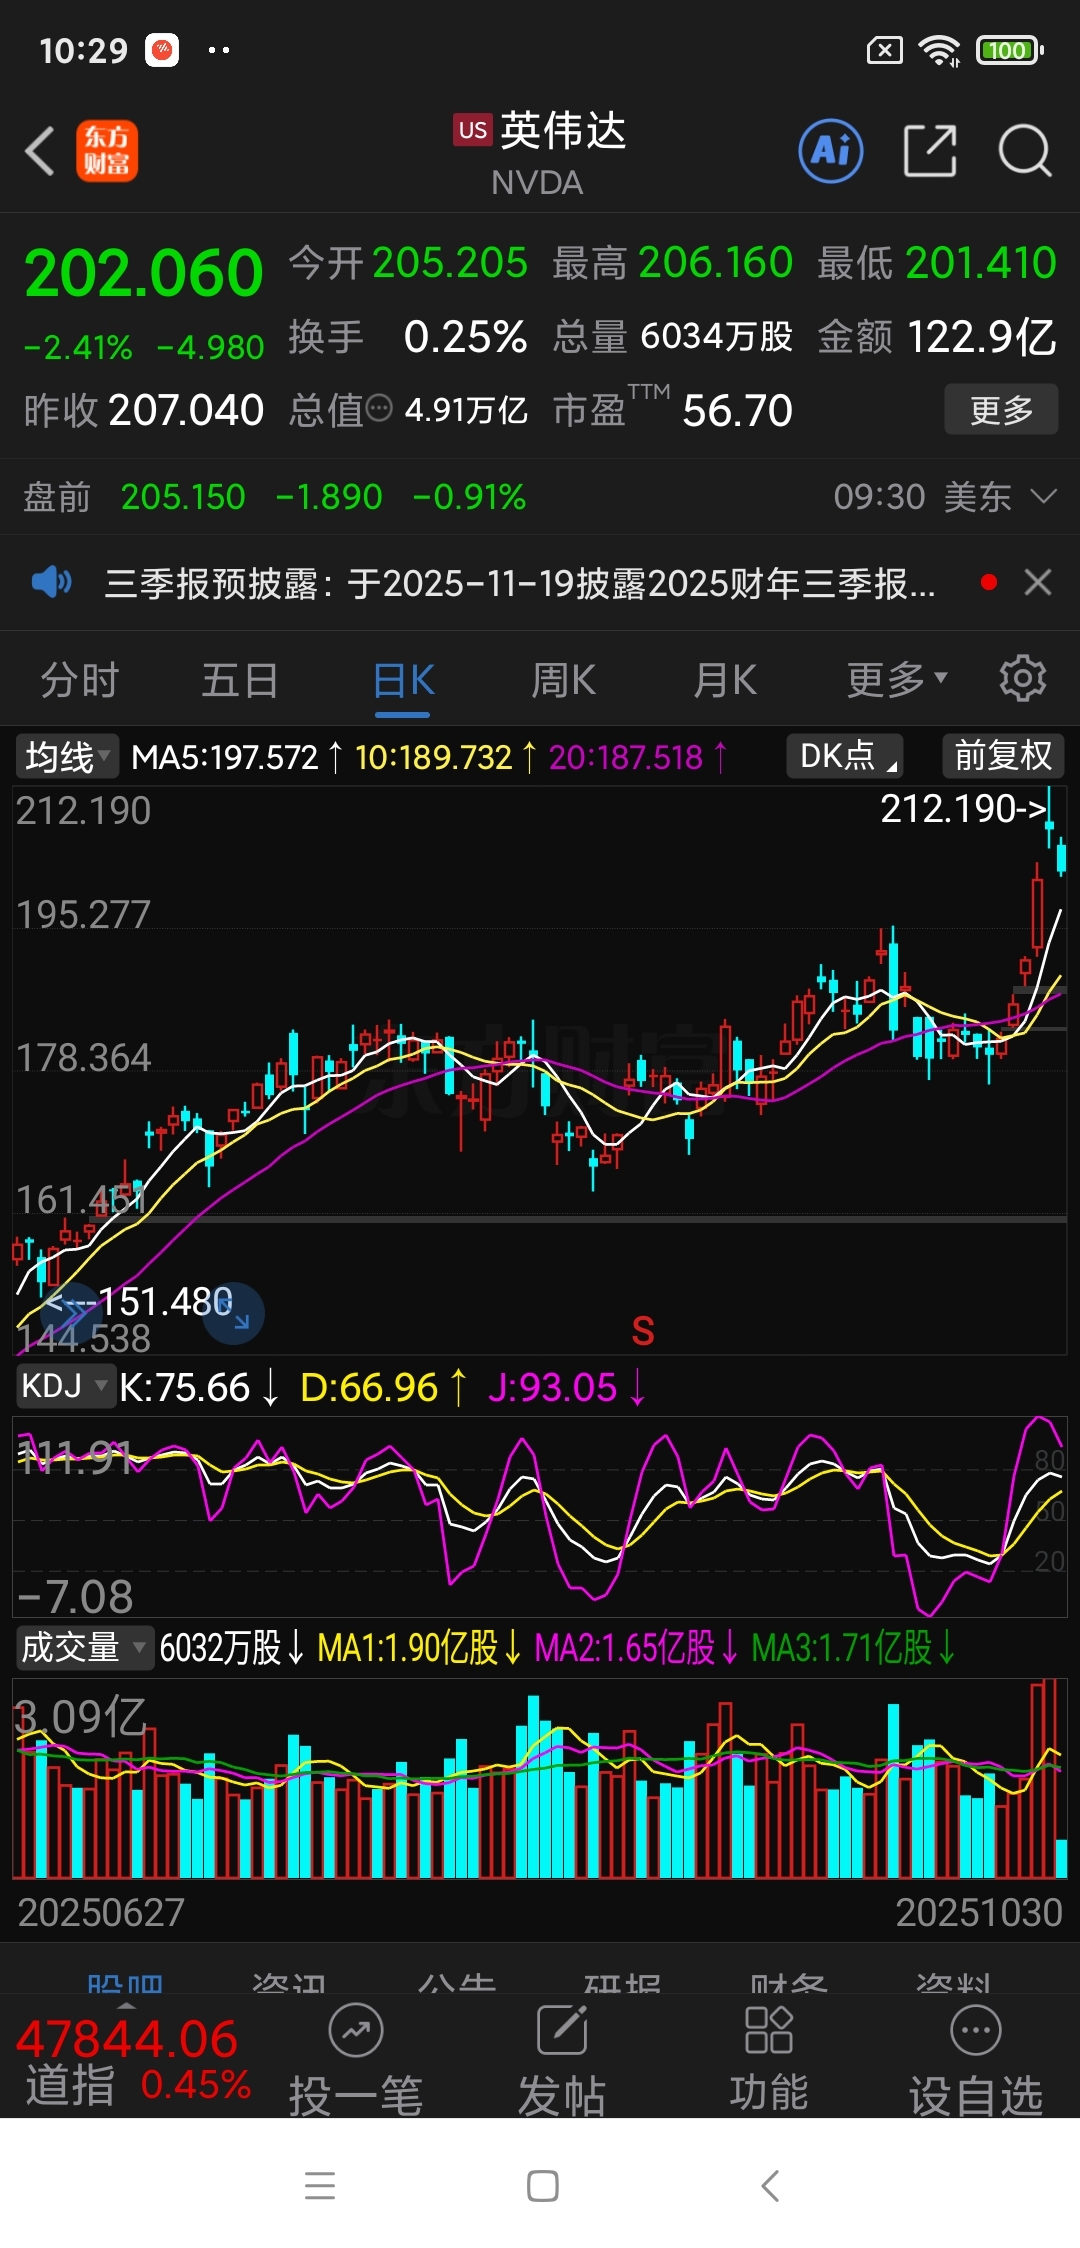The height and width of the screenshot is (2248, 1080).
Task: Tap the K:75.66 KDJ value
Action: click(185, 1387)
